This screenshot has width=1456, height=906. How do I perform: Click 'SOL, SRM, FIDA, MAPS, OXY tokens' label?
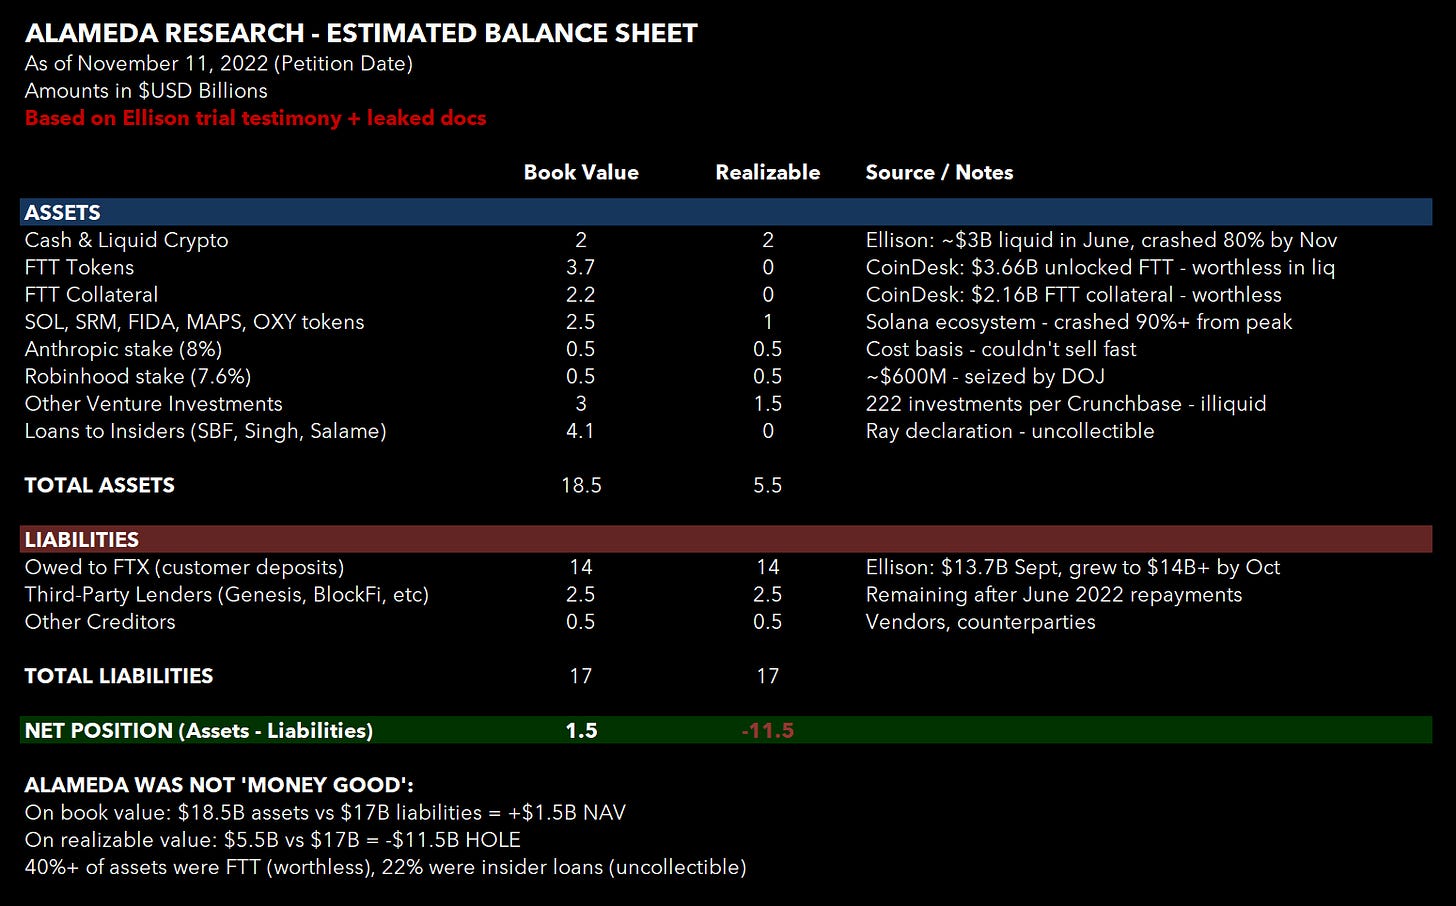[194, 322]
